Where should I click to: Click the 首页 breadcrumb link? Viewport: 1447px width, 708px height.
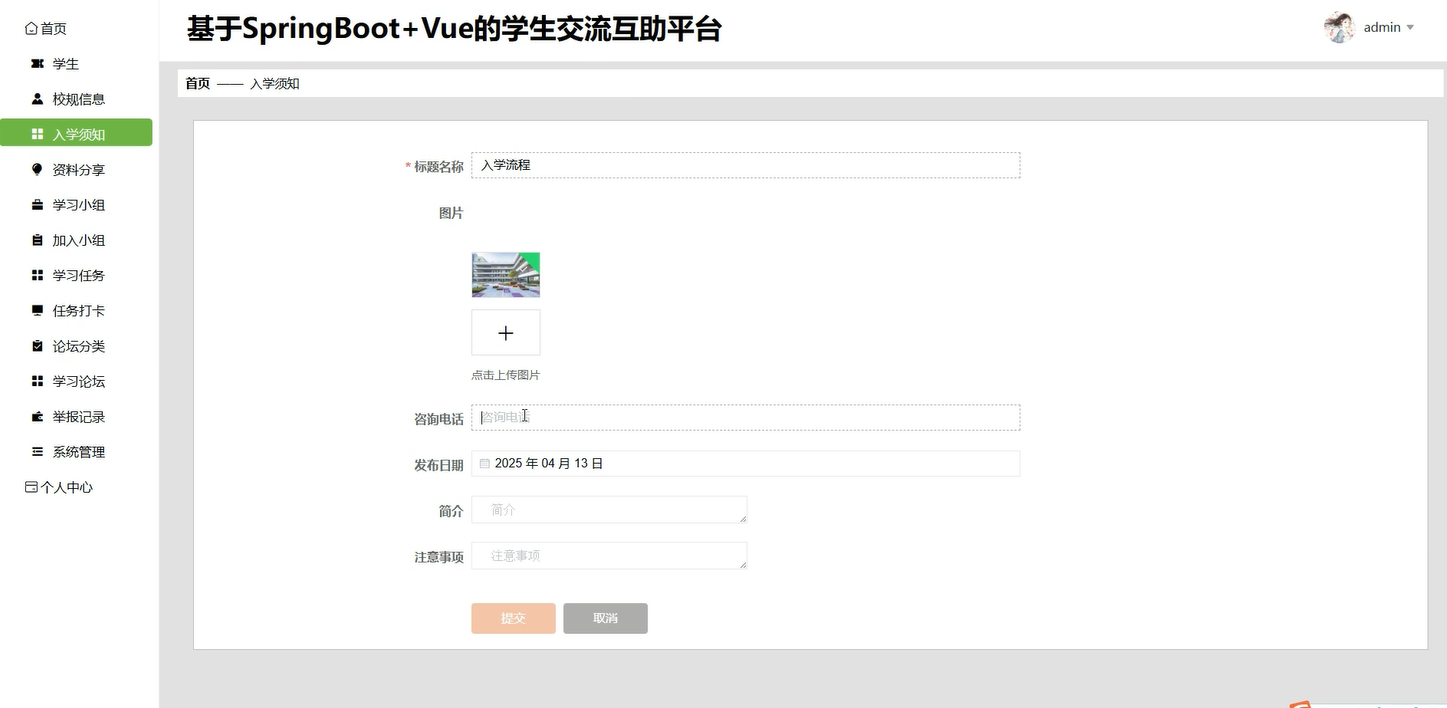point(198,84)
